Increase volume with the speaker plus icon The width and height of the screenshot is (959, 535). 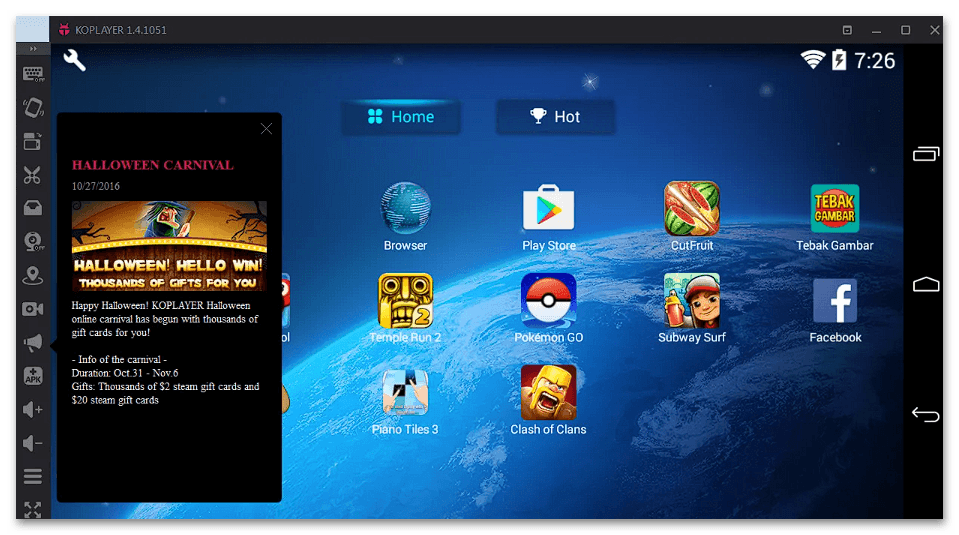(x=33, y=410)
